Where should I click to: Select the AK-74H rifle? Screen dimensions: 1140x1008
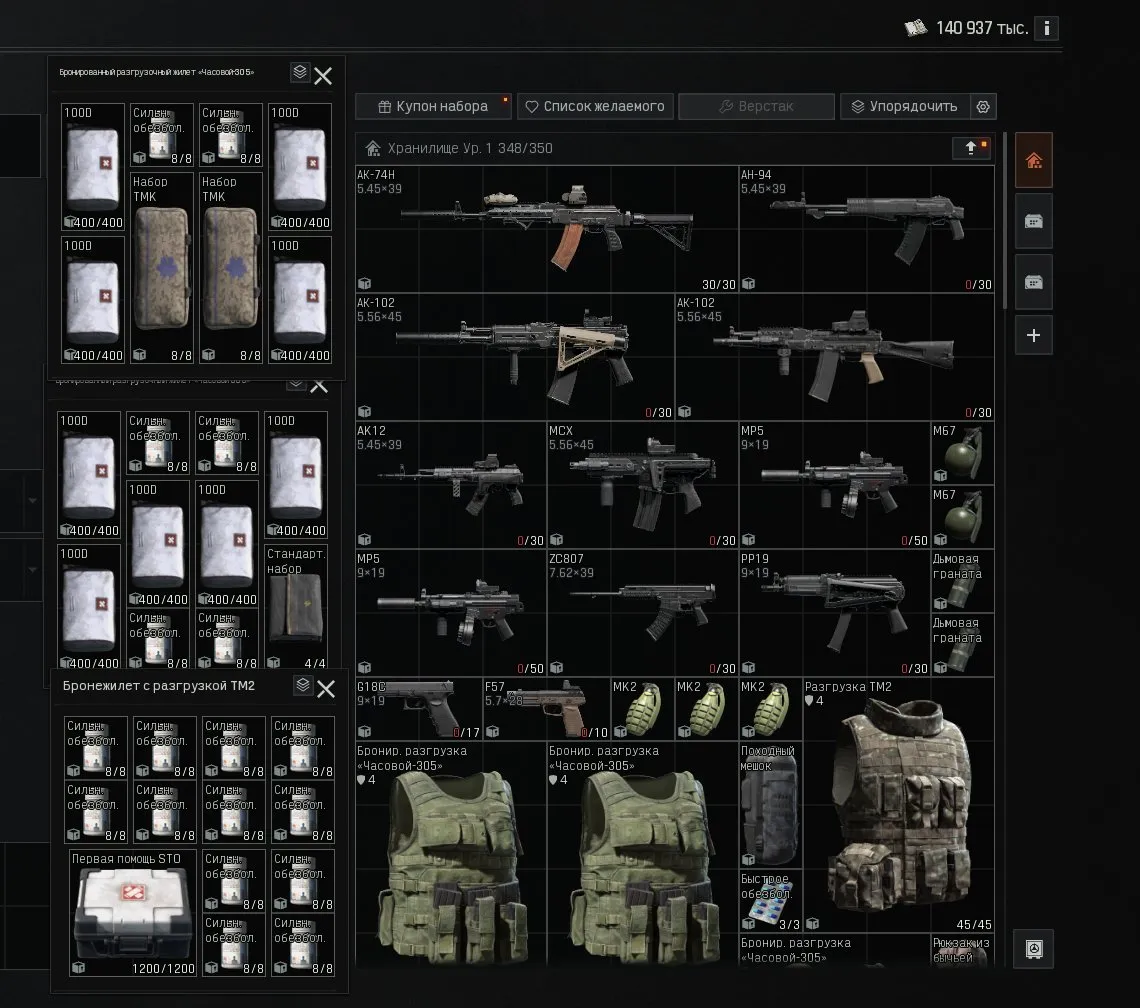[547, 229]
